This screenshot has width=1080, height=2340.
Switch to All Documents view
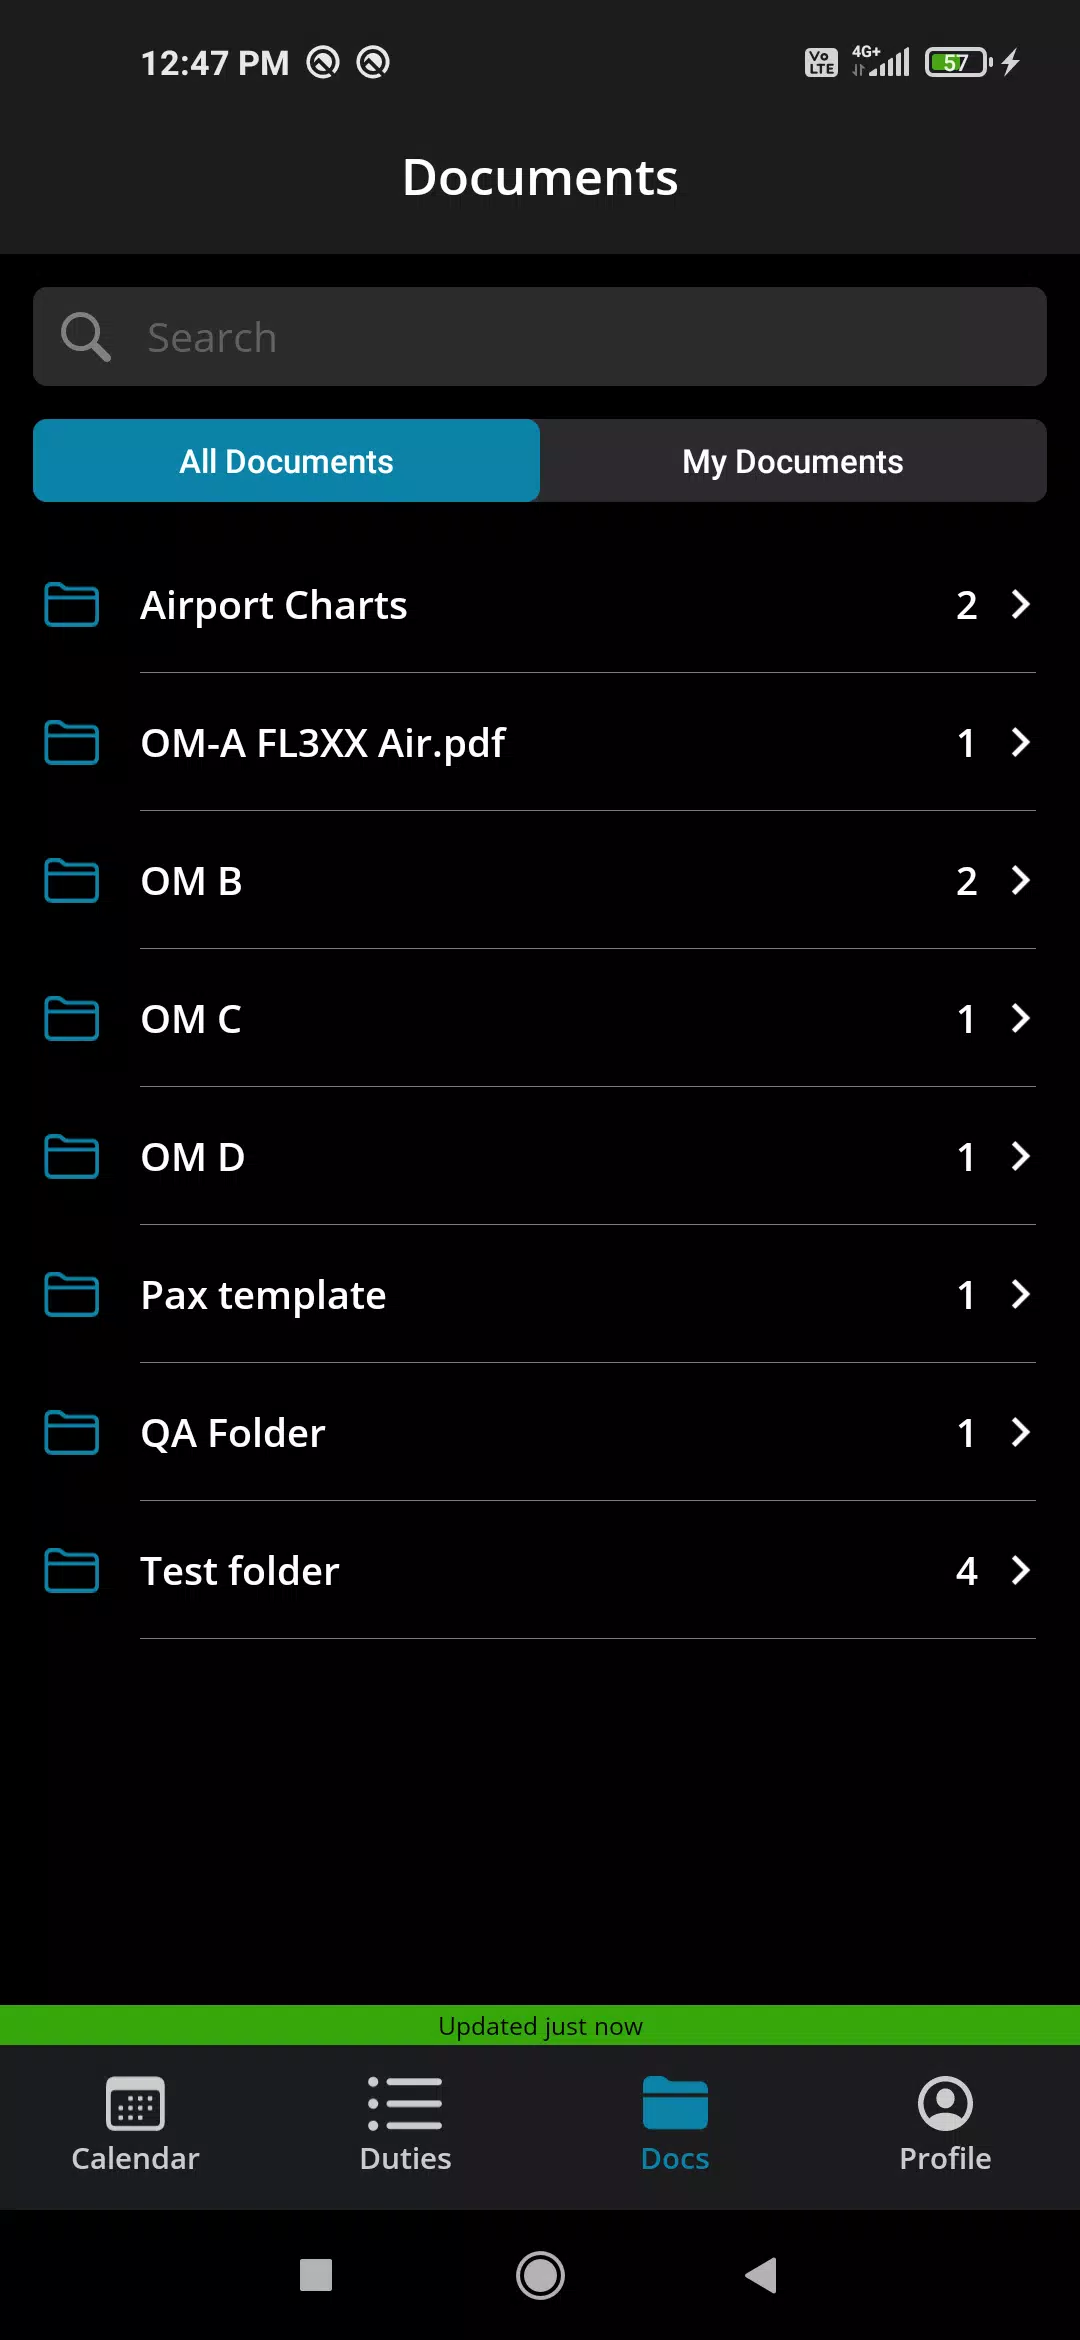[x=286, y=460]
